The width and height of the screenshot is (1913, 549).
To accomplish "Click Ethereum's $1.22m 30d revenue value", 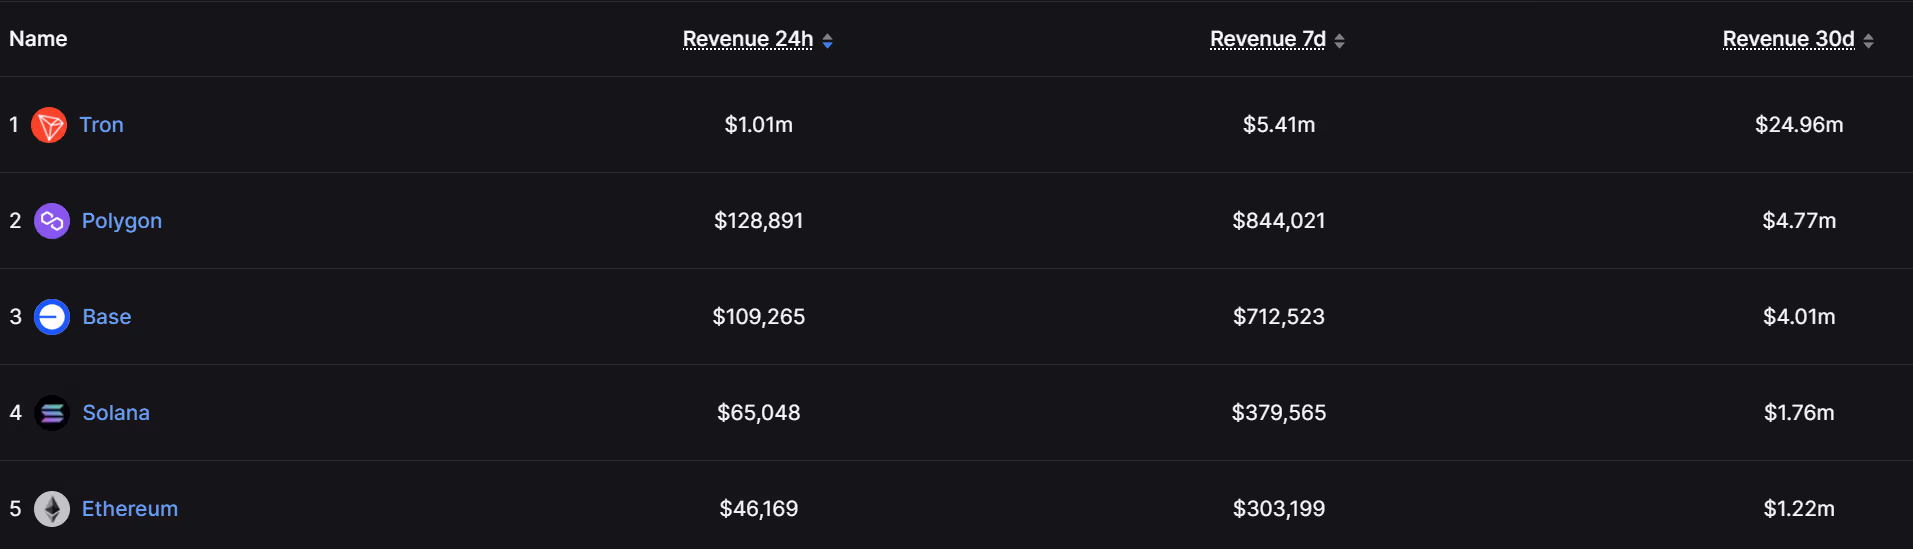I will pyautogui.click(x=1798, y=509).
